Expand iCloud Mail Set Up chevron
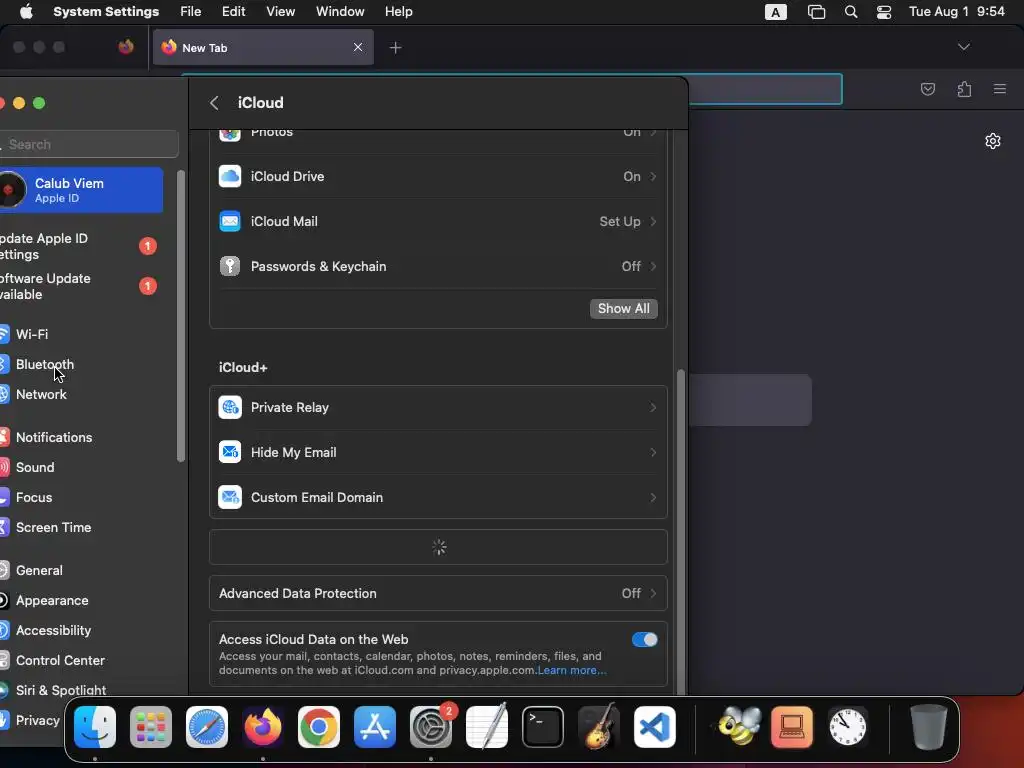 [653, 221]
